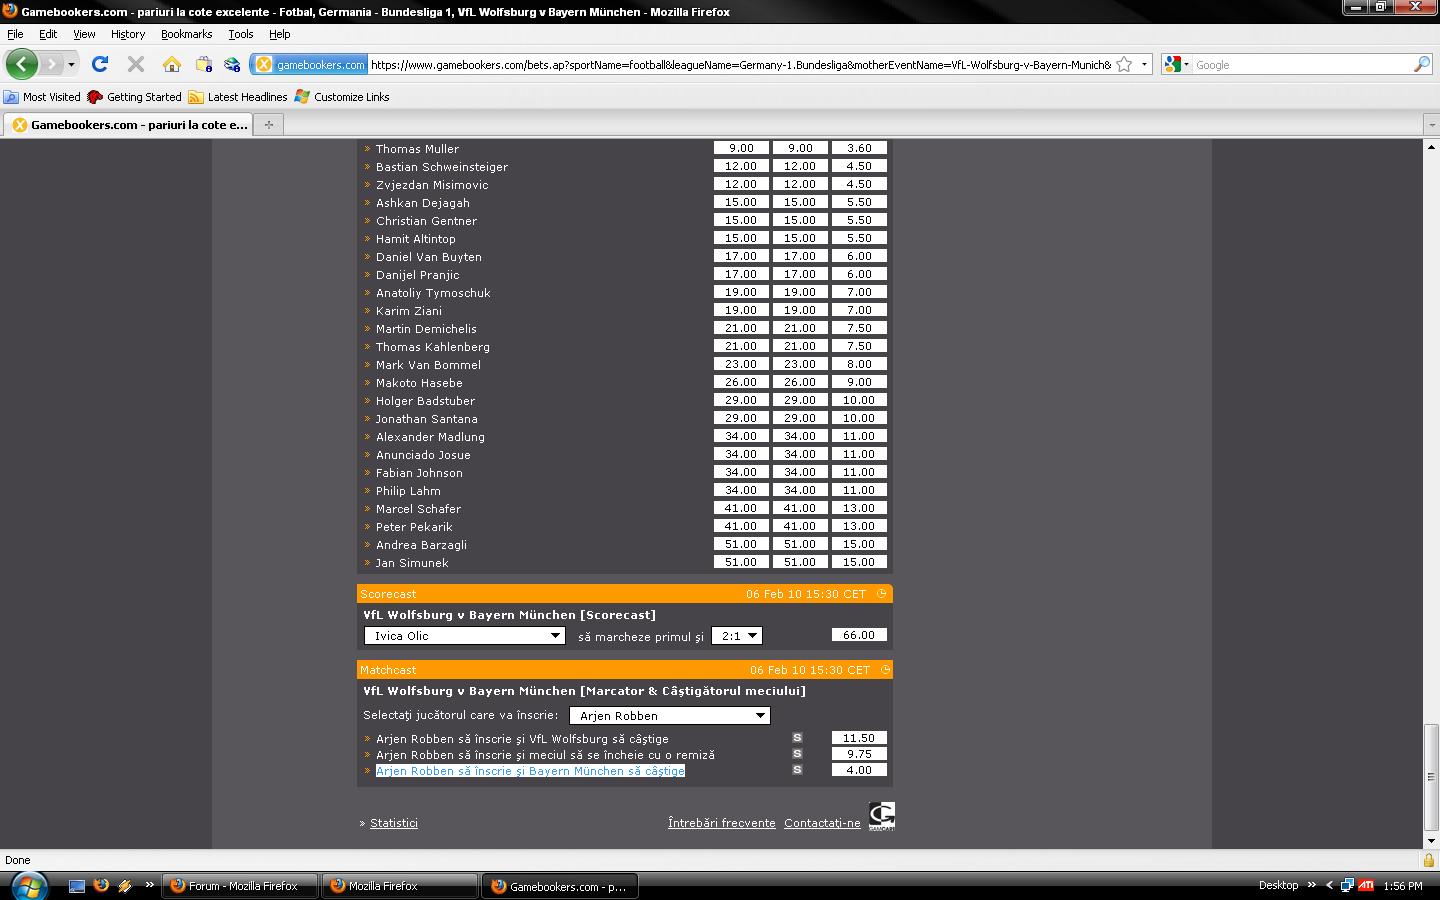Open the list all tabs dropdown arrow

point(1430,125)
